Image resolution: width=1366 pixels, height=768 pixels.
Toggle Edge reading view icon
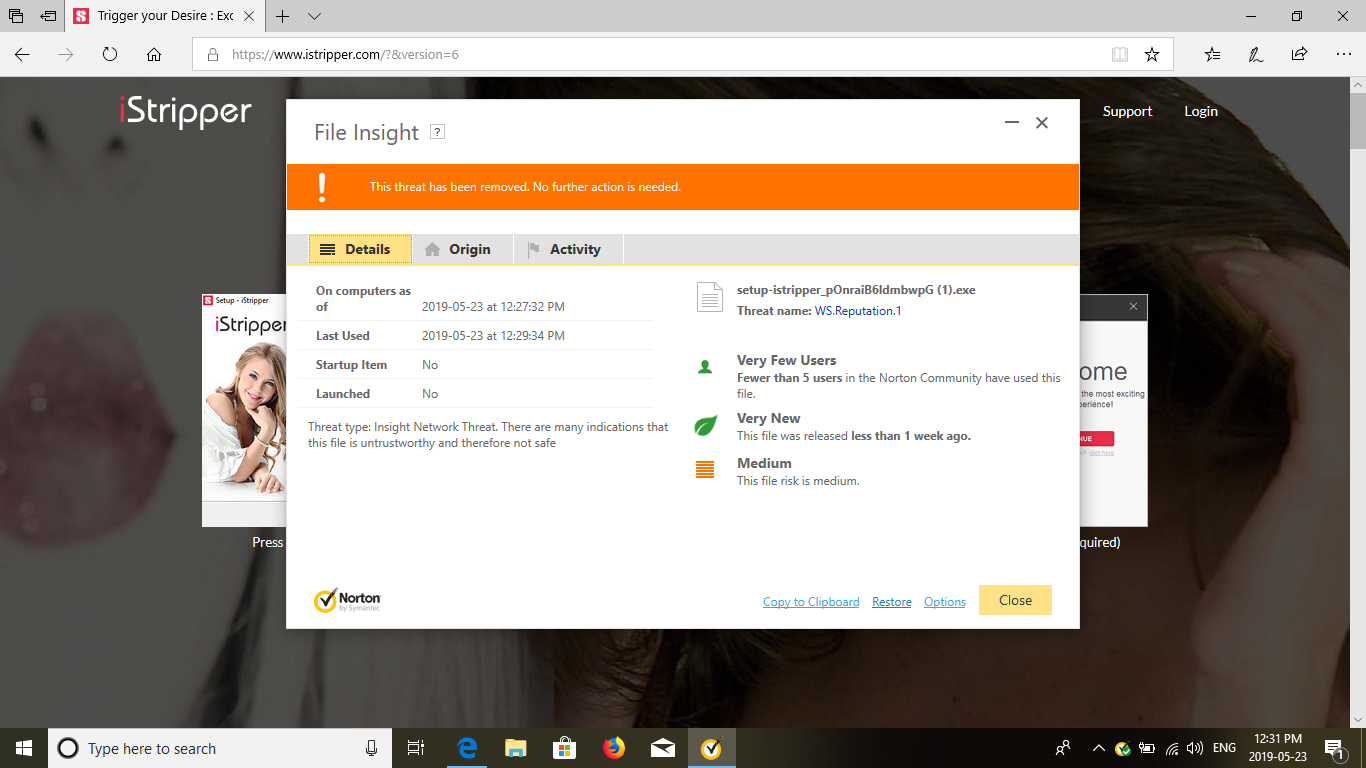(1120, 55)
